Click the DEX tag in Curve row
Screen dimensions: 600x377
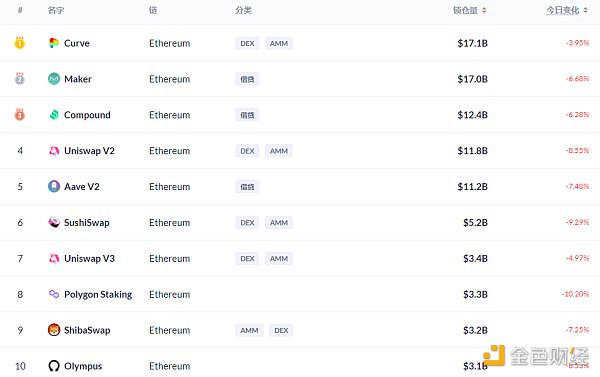coord(247,43)
